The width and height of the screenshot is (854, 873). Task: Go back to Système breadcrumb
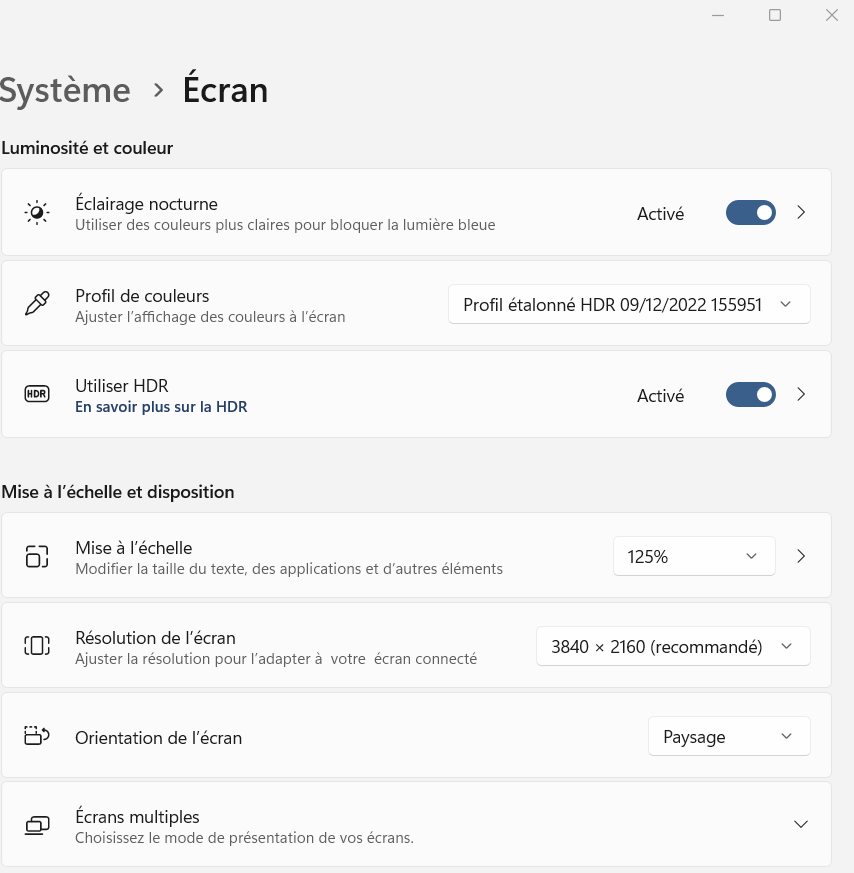(x=65, y=90)
